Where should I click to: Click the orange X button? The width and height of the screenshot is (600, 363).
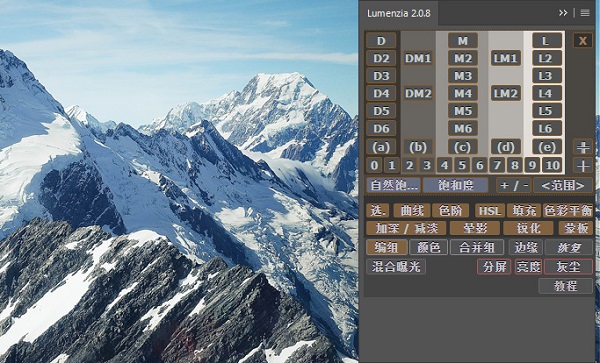point(582,41)
